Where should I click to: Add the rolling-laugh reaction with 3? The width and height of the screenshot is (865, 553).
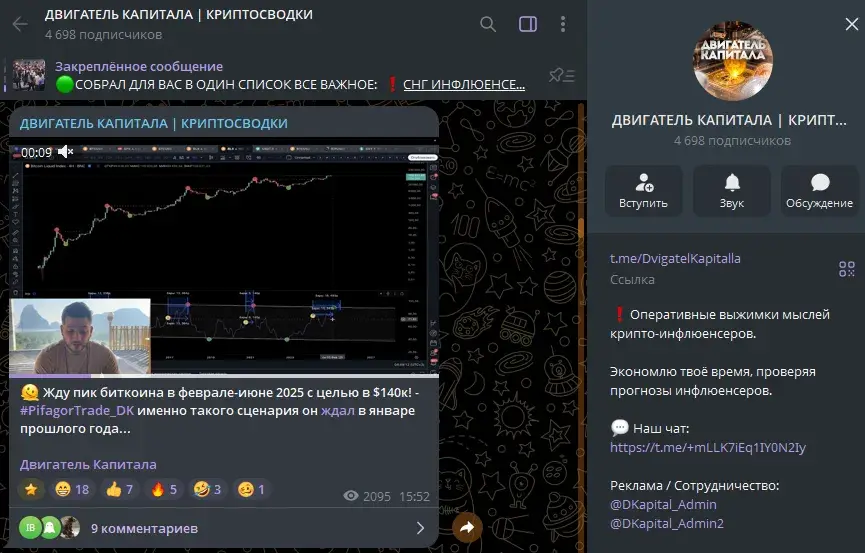(207, 489)
